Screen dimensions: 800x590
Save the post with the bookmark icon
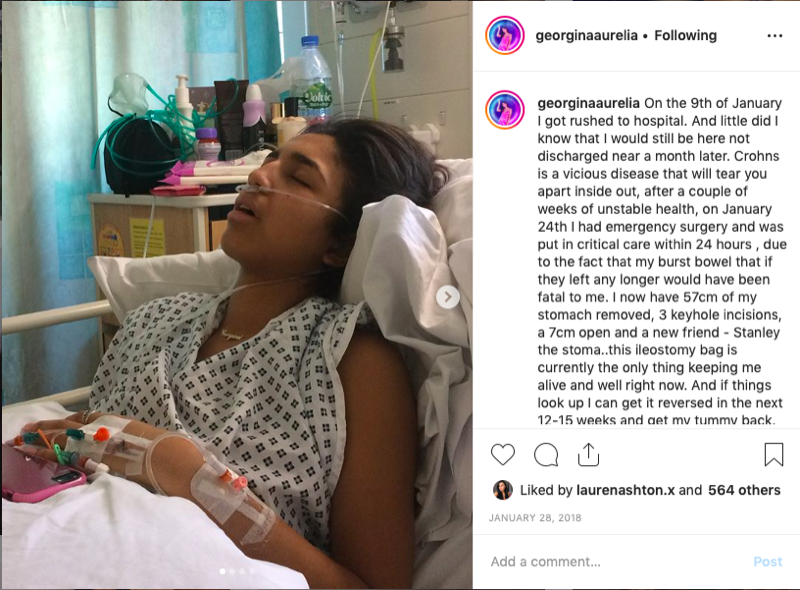click(773, 454)
